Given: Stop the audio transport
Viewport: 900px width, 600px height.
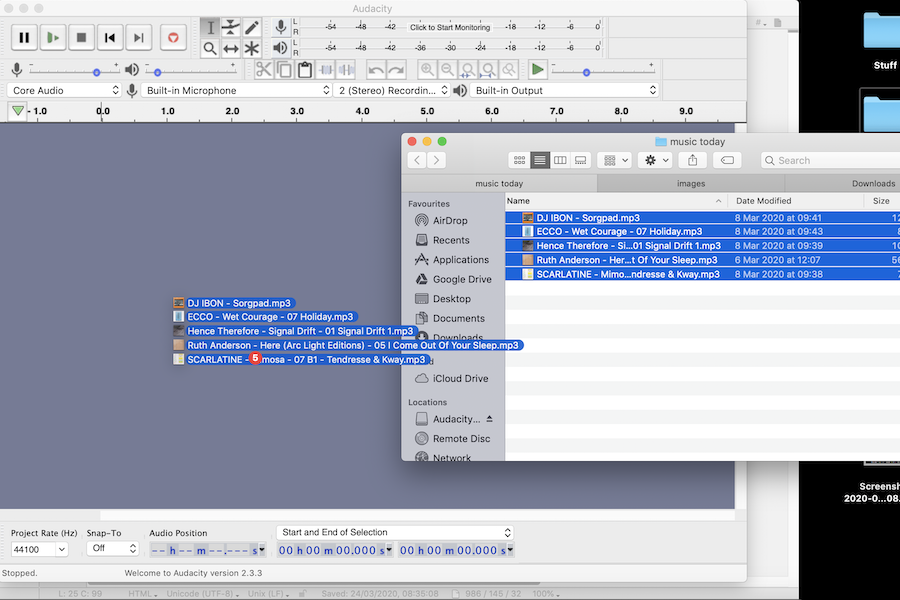Looking at the screenshot, I should (x=82, y=38).
